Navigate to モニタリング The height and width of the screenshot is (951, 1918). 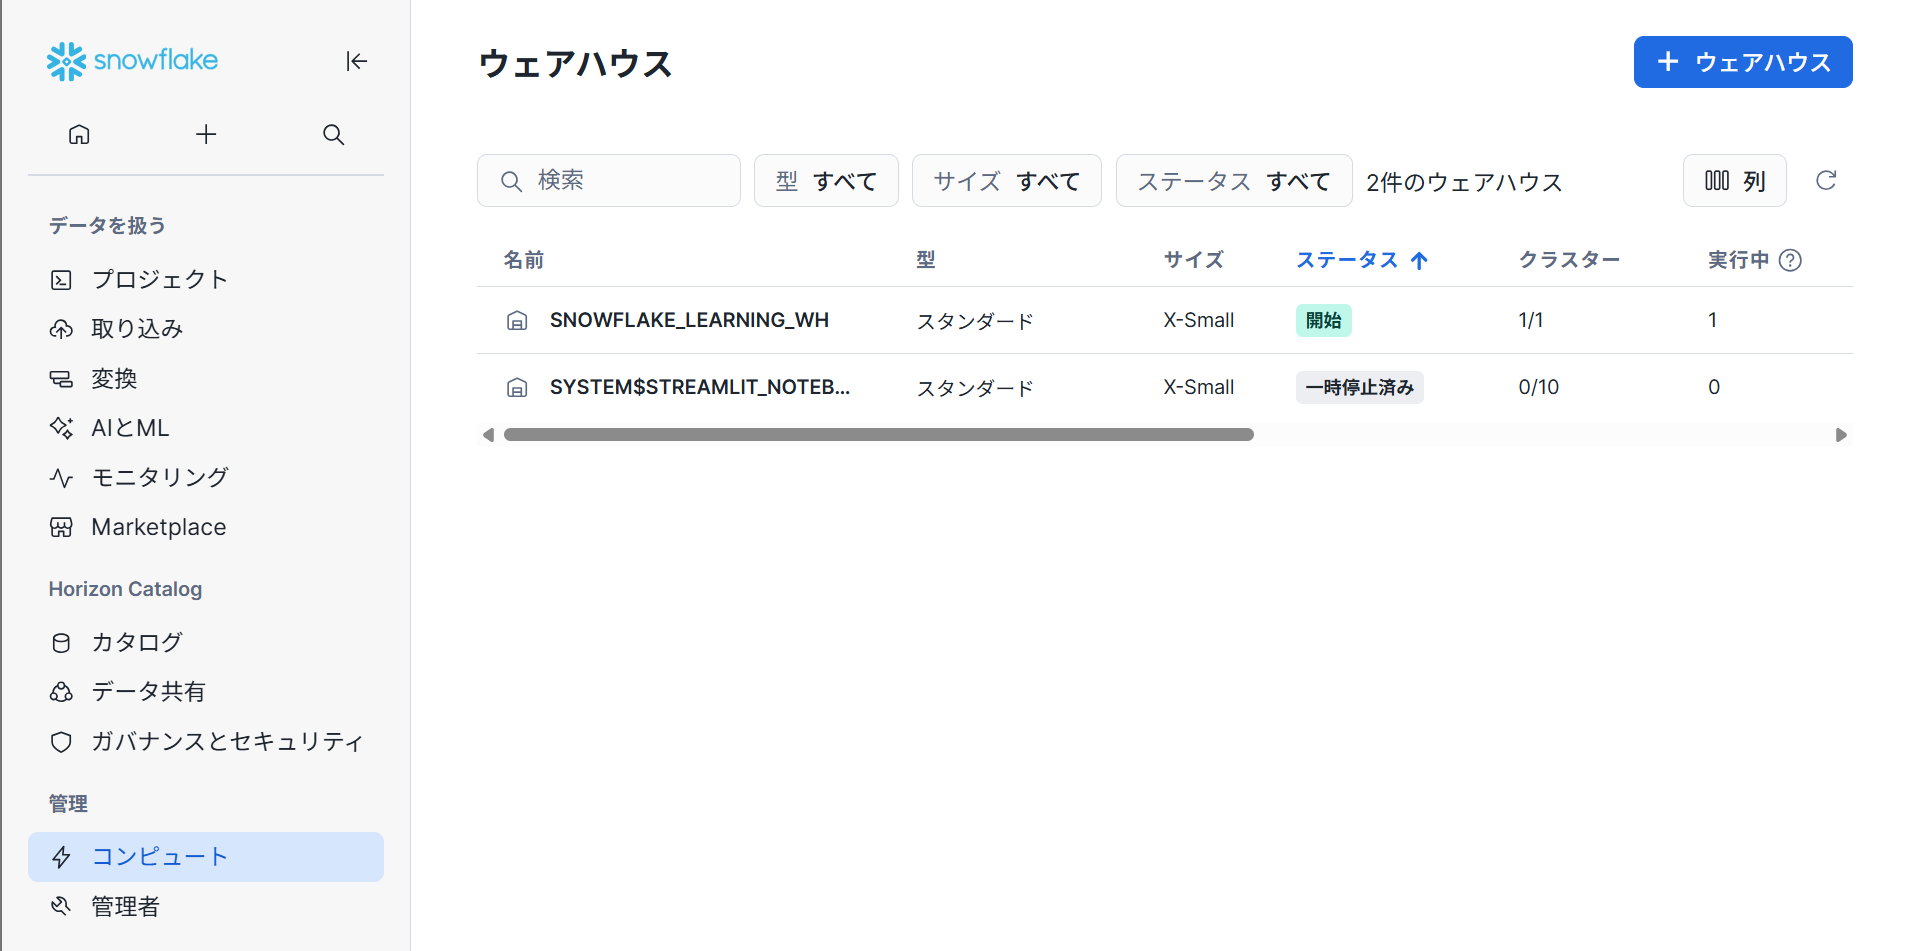tap(206, 478)
